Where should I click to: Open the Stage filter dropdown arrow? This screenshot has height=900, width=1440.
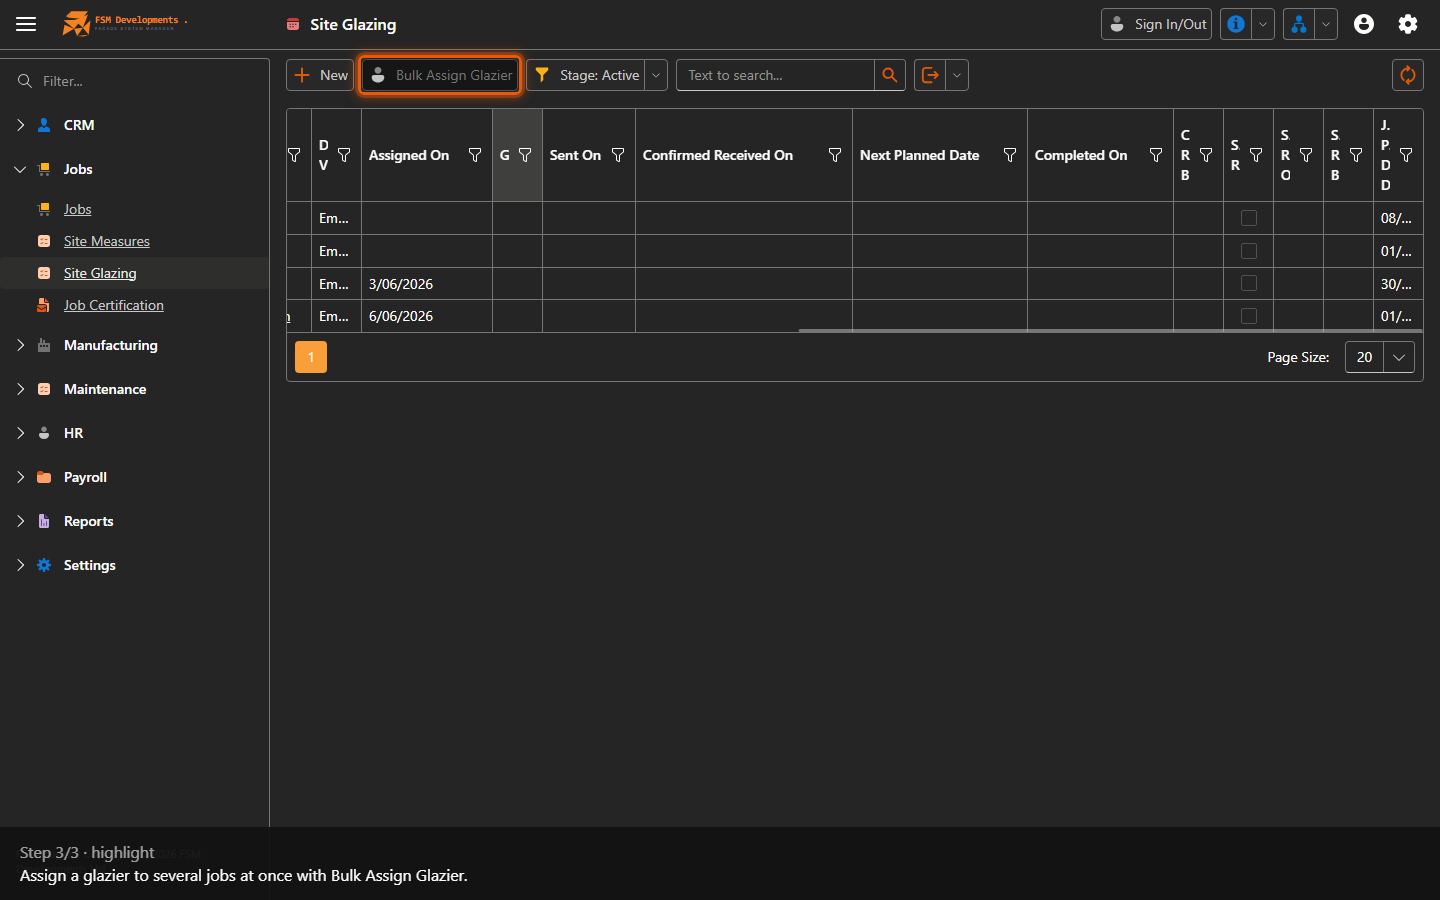[656, 75]
